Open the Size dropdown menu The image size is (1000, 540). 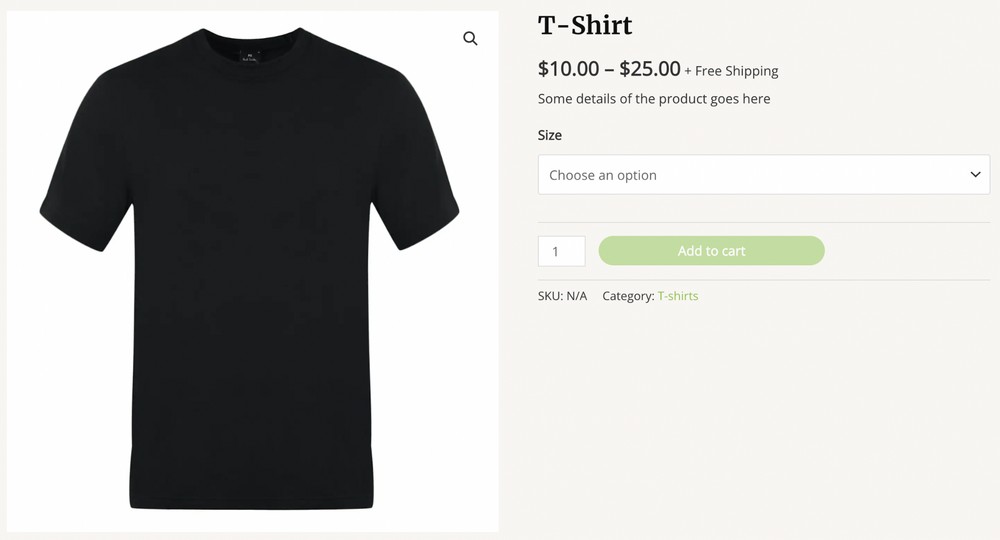pos(763,175)
